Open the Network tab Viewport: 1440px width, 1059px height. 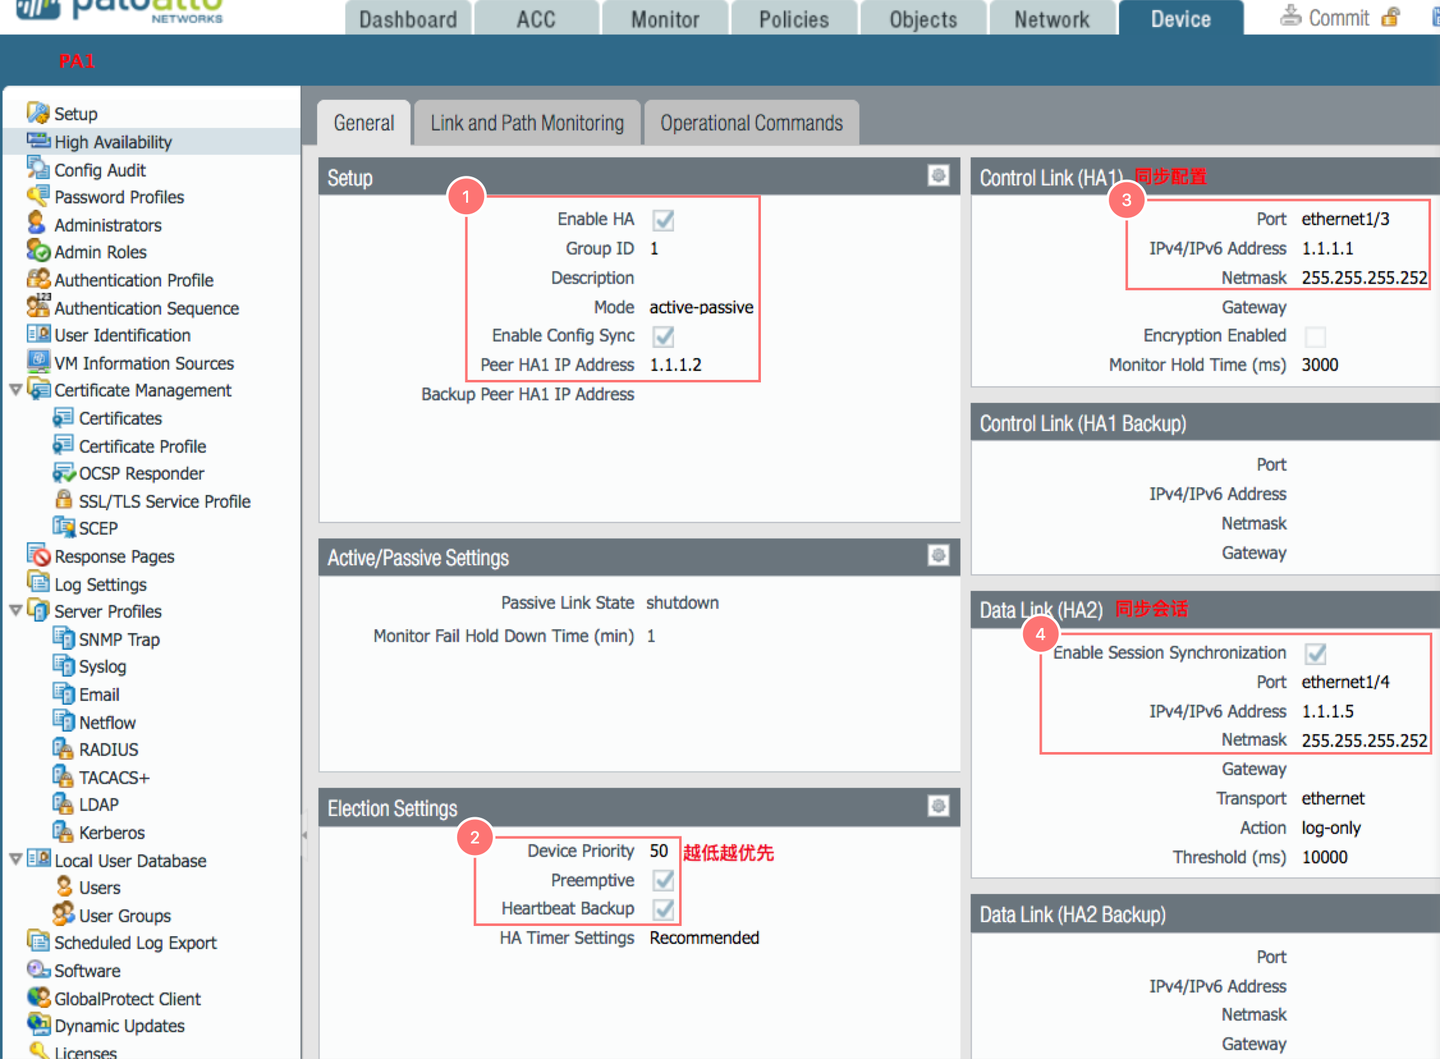1052,19
